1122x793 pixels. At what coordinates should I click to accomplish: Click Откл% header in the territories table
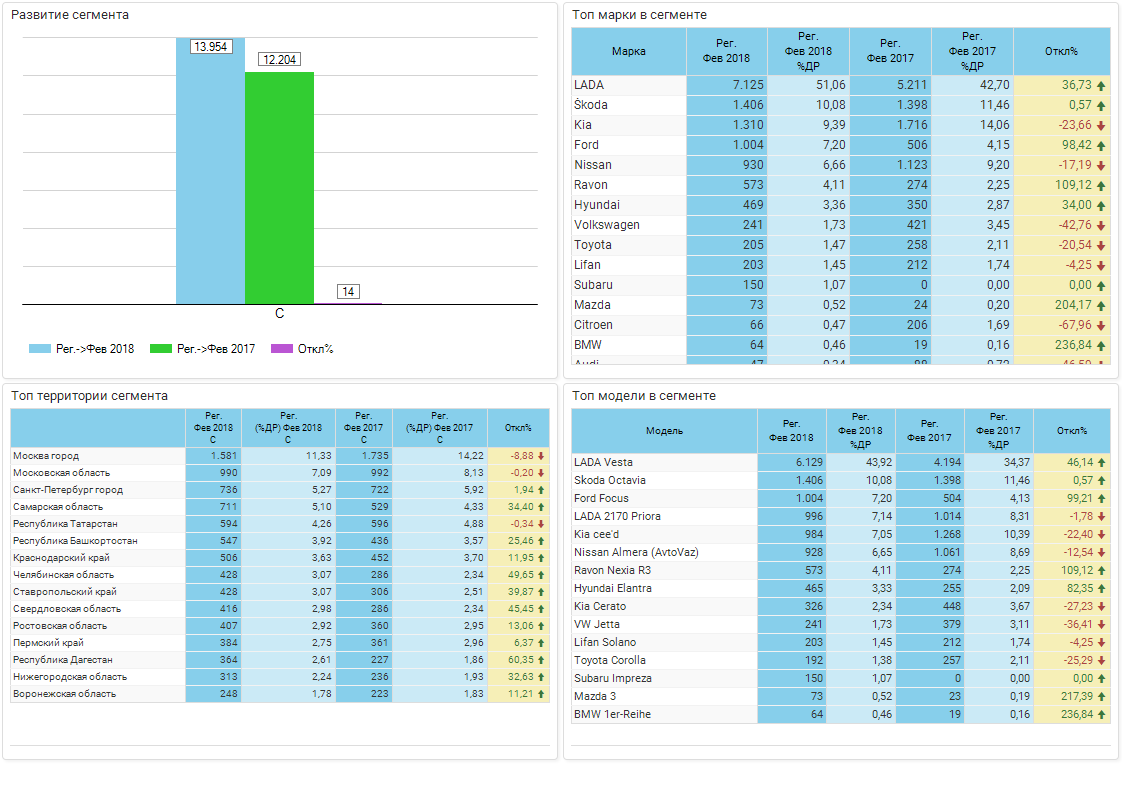pyautogui.click(x=518, y=428)
